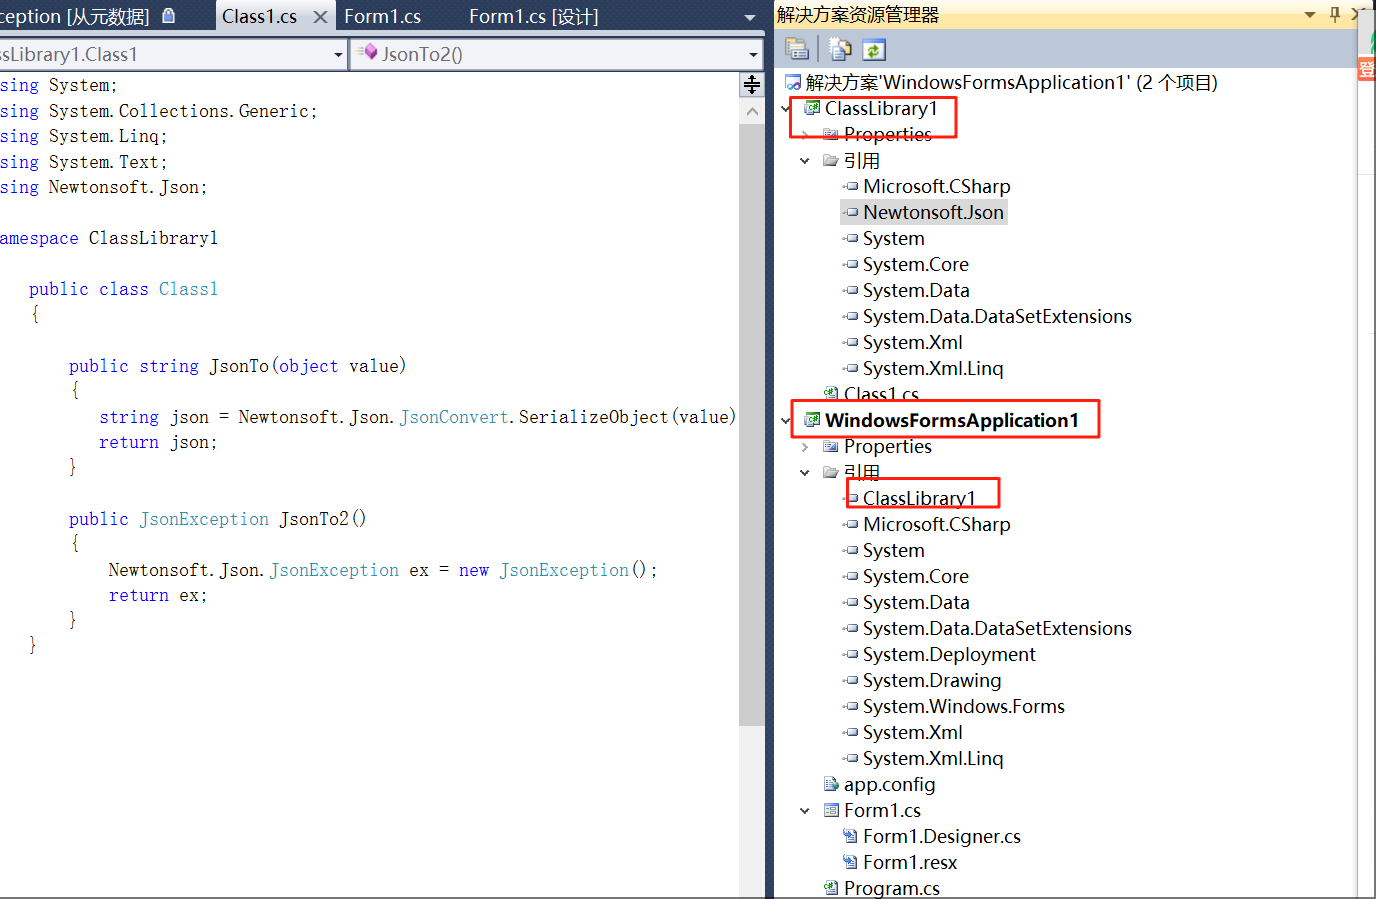
Task: Click the editor scrollbar up arrow
Action: click(x=752, y=112)
